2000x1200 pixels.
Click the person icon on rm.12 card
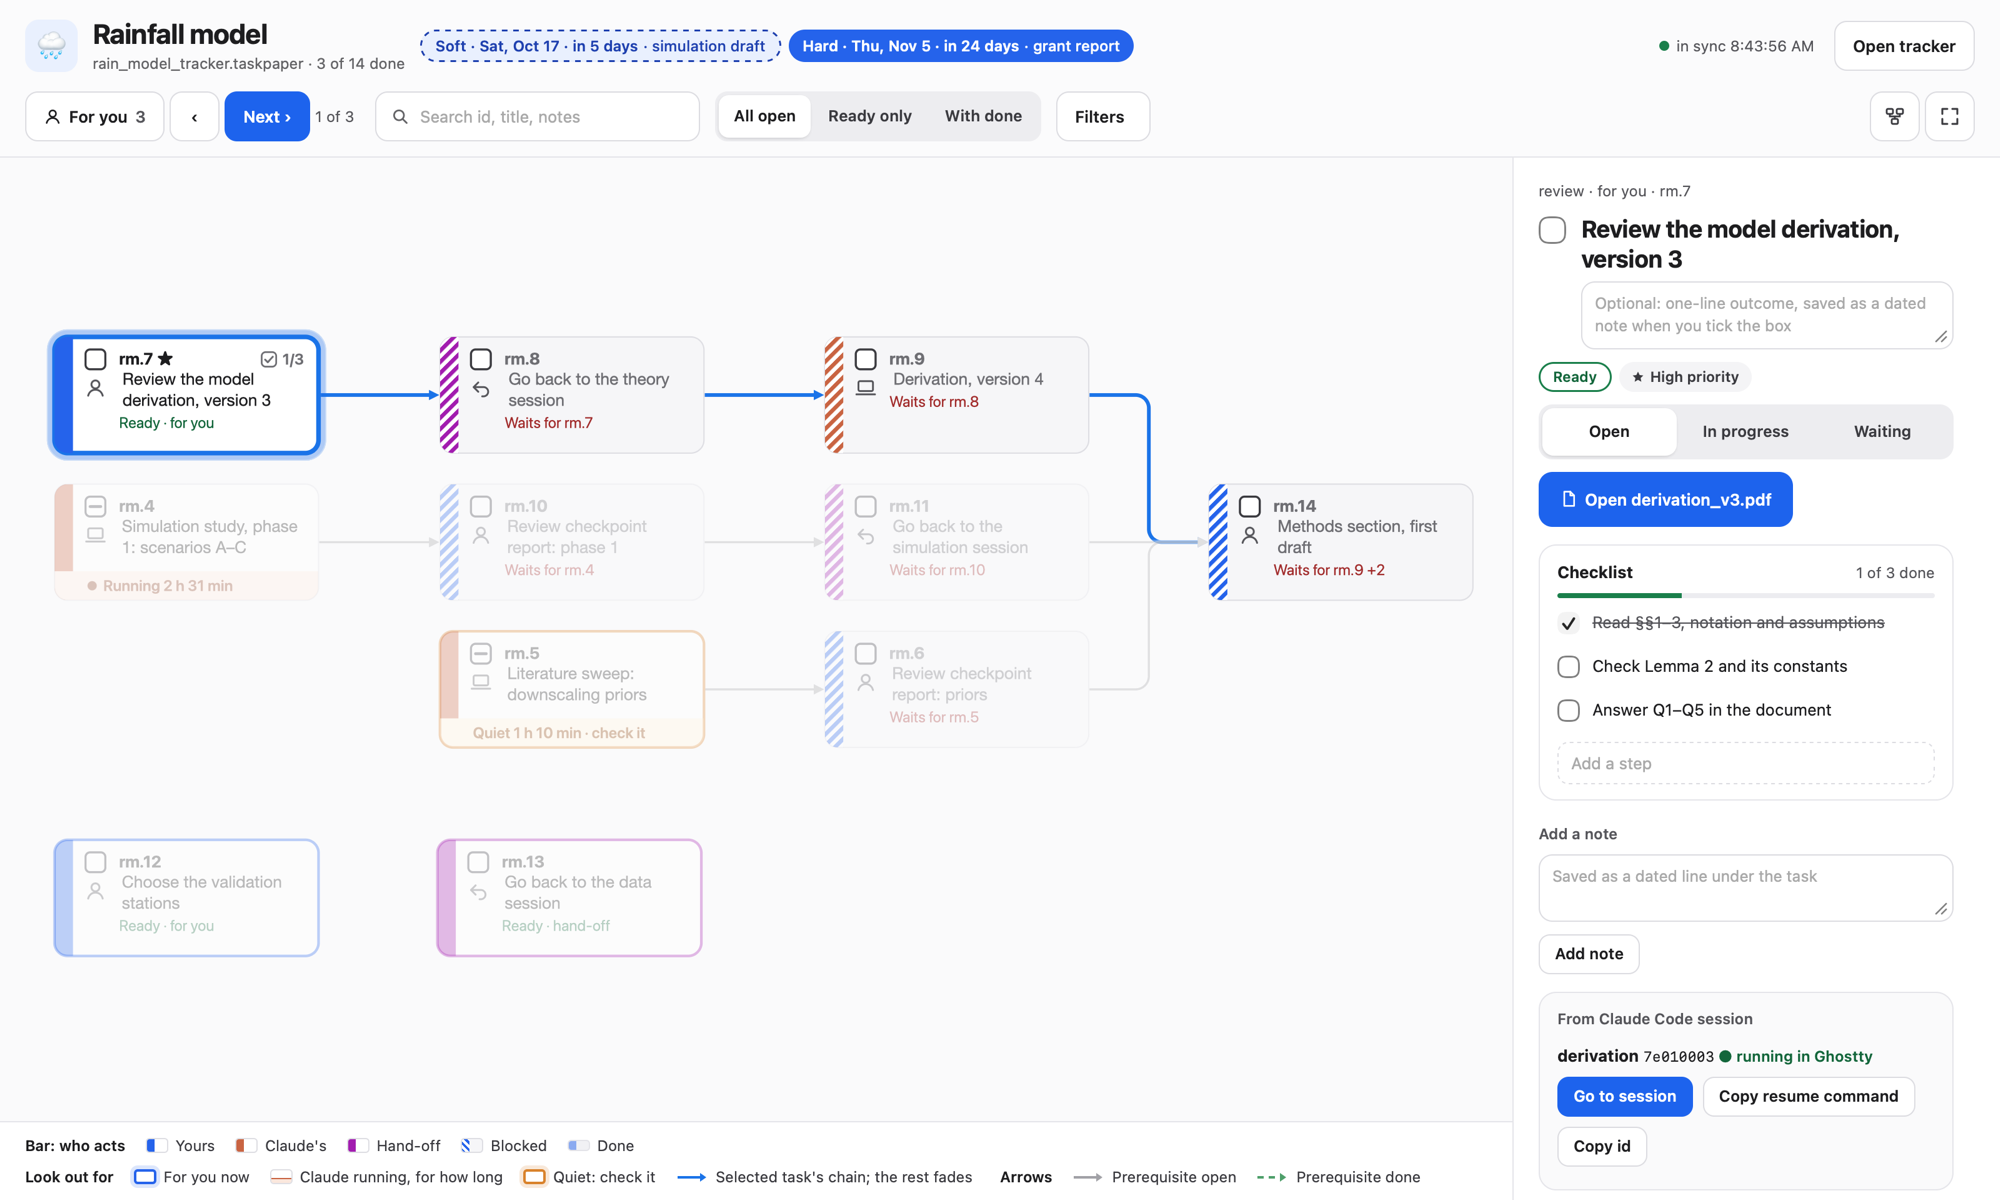tap(95, 891)
